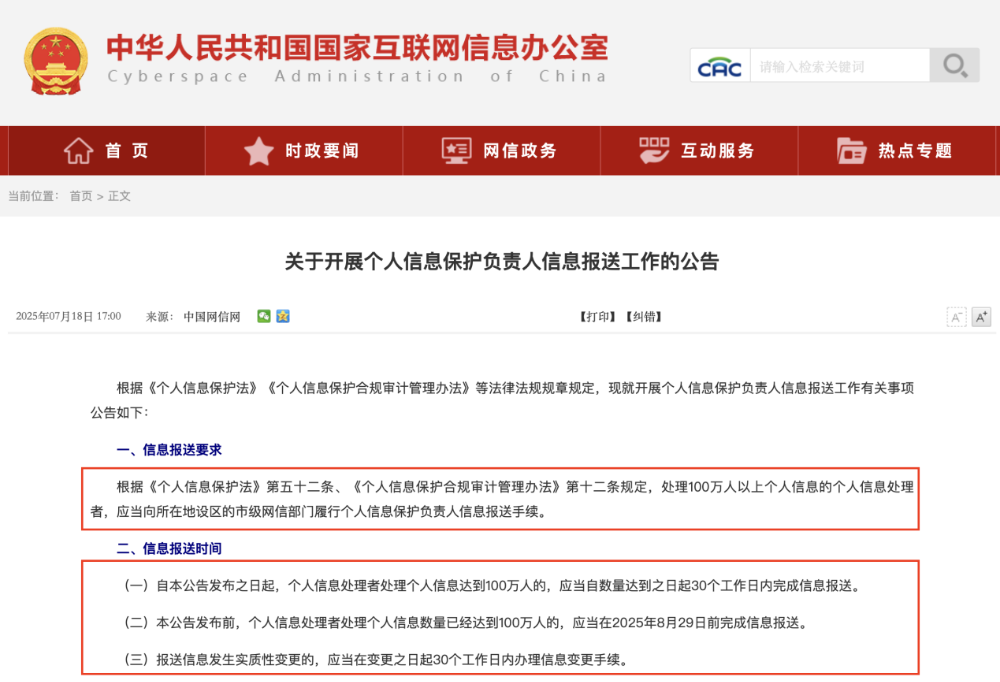Click the text 公告如下：
This screenshot has width=1000, height=682.
pos(120,413)
